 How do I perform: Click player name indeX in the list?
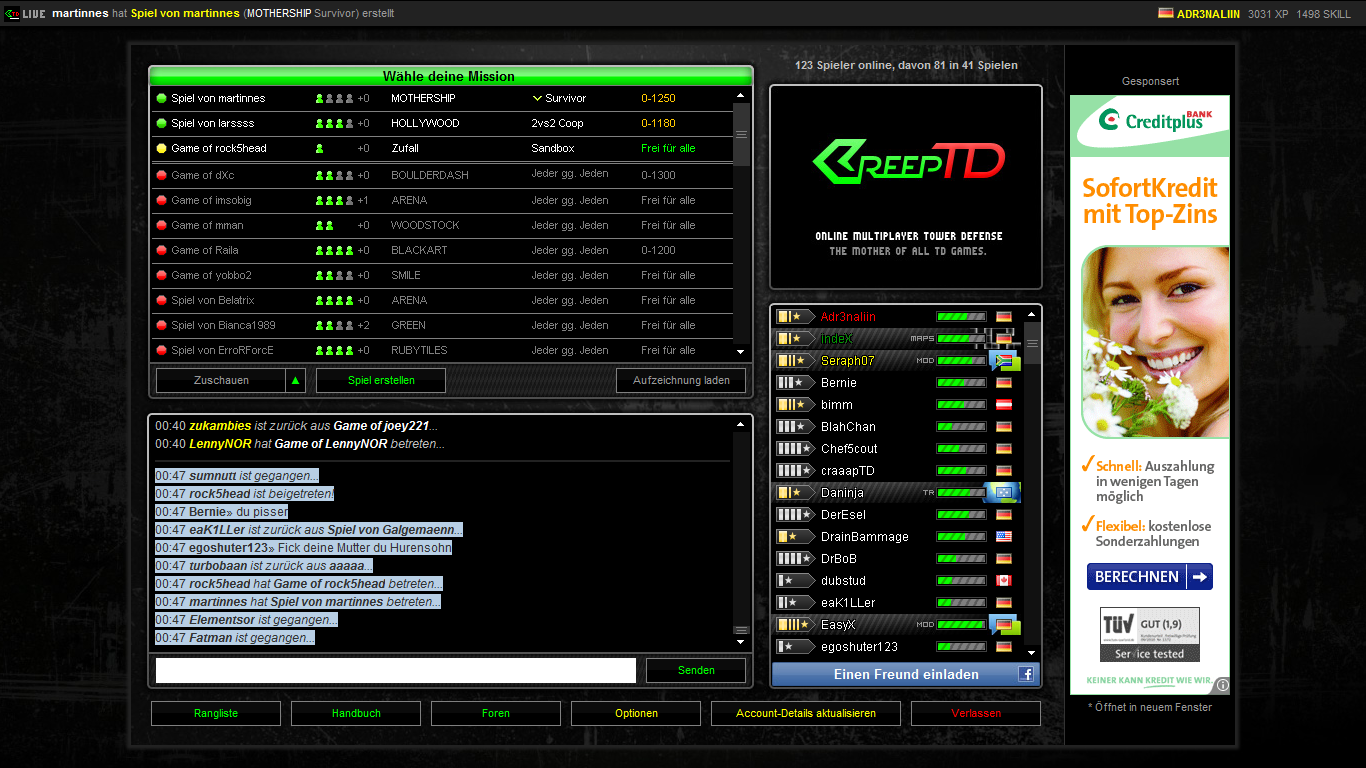point(837,339)
